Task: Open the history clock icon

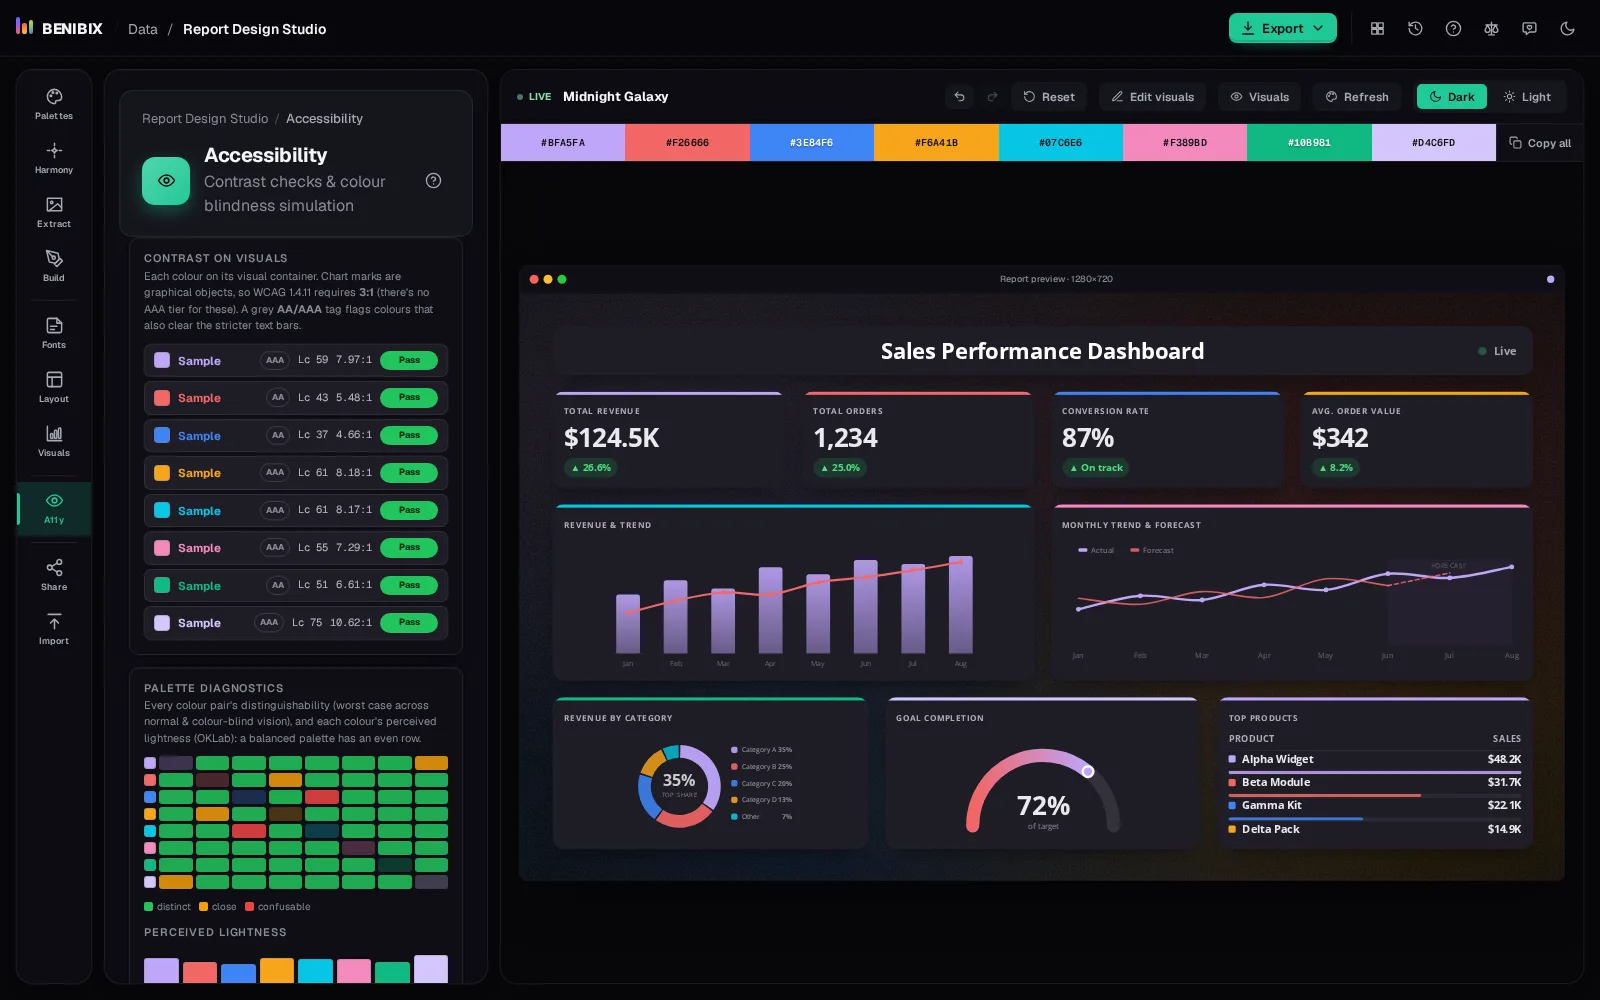Action: [x=1415, y=29]
